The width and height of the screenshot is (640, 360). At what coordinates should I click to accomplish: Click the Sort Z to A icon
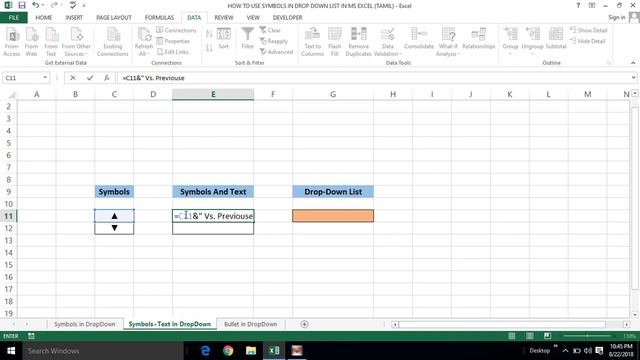(209, 48)
